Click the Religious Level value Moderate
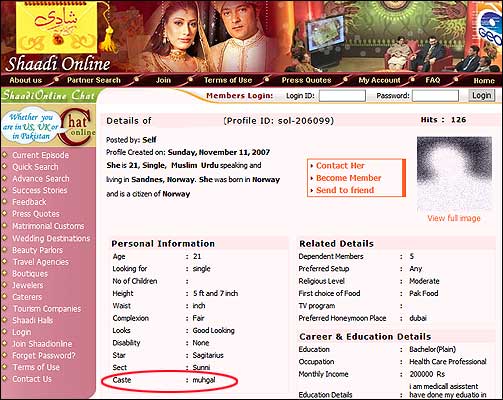Image resolution: width=503 pixels, height=400 pixels. (424, 281)
